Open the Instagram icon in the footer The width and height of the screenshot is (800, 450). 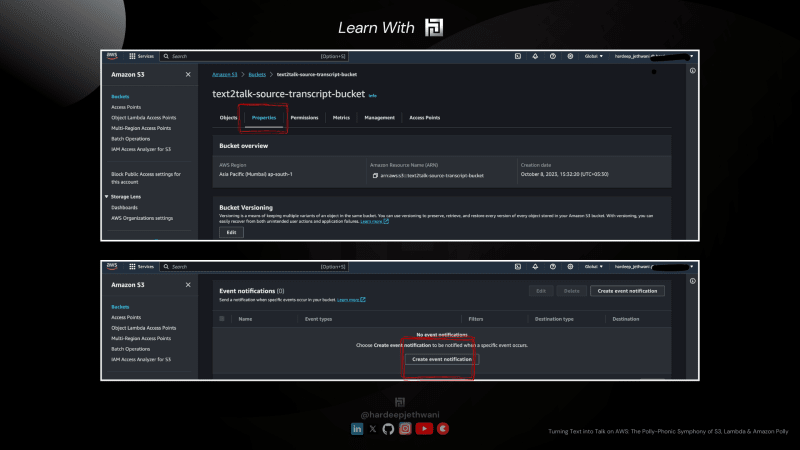[405, 429]
